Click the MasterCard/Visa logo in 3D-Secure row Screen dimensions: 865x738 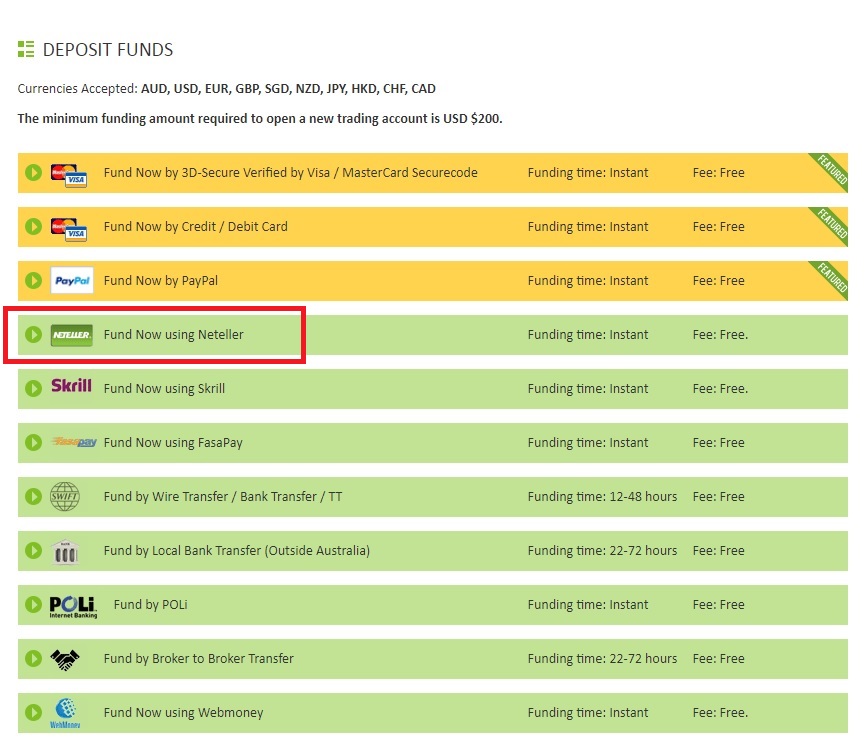coord(69,175)
